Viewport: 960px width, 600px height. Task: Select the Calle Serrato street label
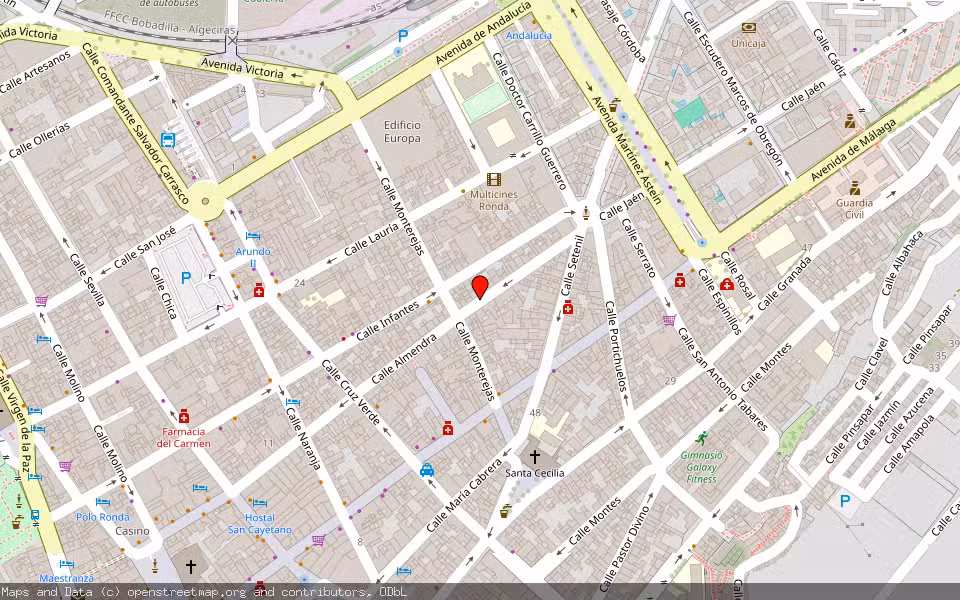click(x=639, y=247)
